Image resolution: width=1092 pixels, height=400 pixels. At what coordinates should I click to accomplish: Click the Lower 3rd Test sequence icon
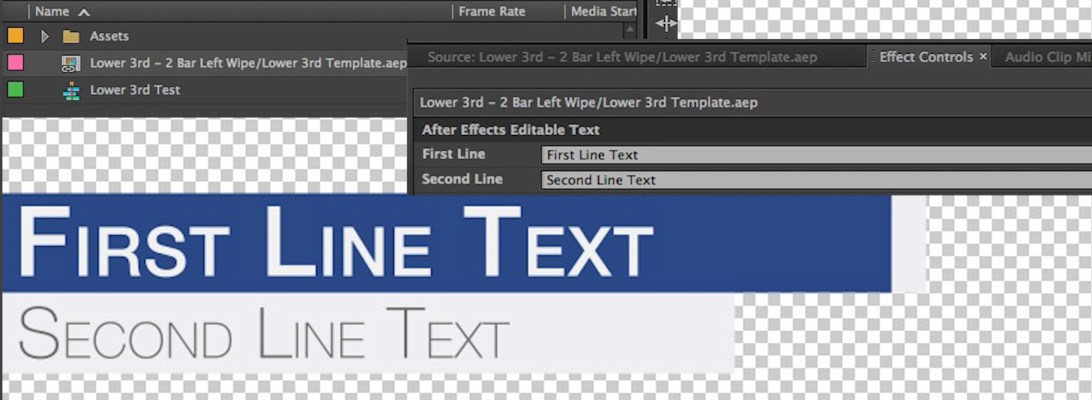[x=71, y=90]
